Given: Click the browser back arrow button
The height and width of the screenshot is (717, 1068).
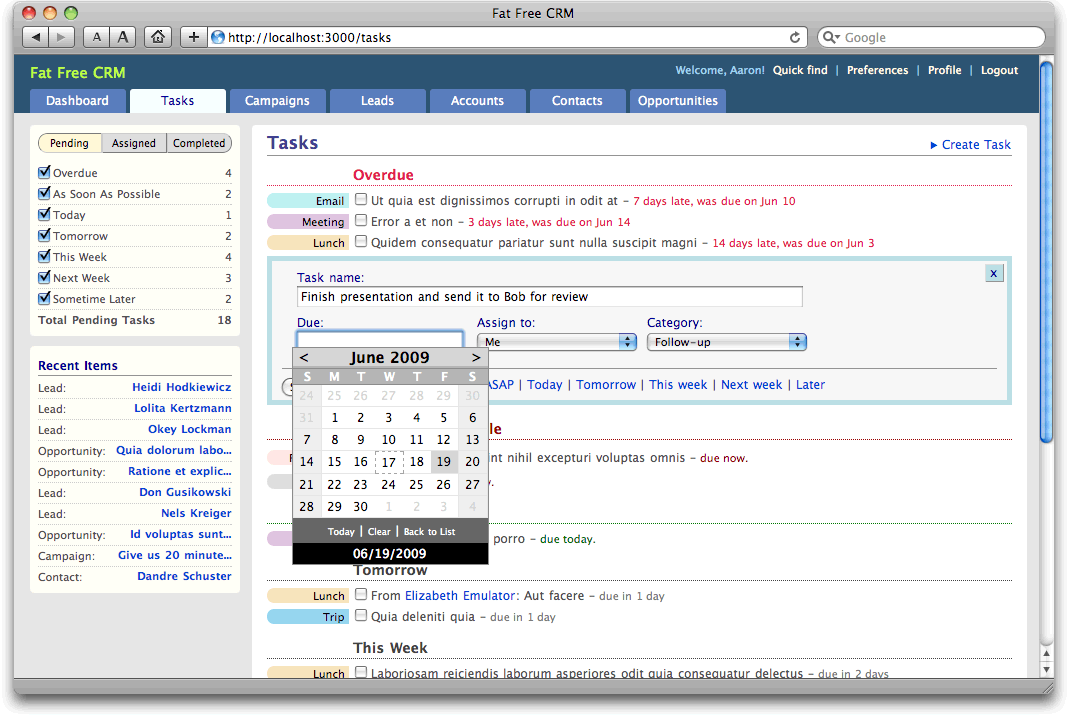Looking at the screenshot, I should point(36,37).
